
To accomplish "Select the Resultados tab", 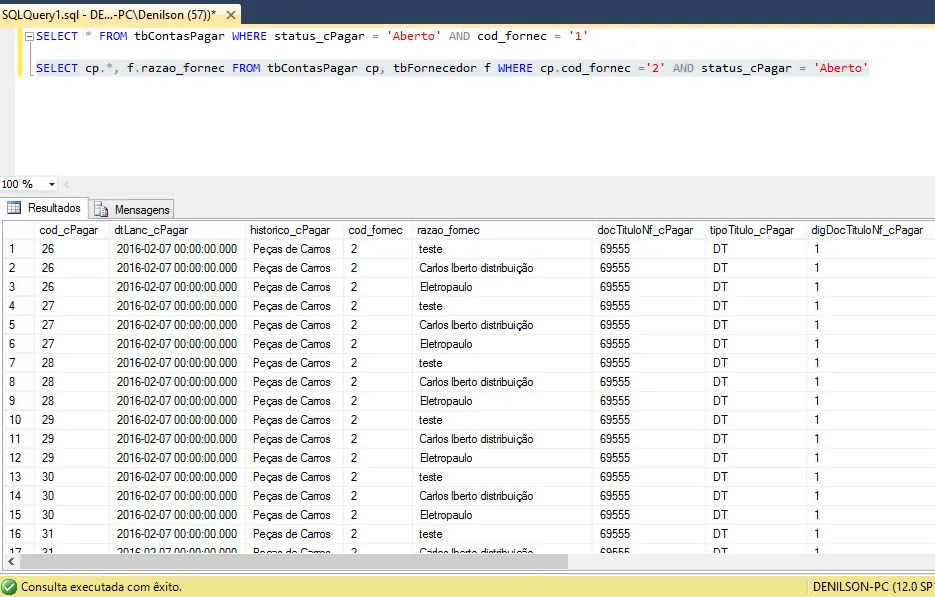I will [54, 208].
